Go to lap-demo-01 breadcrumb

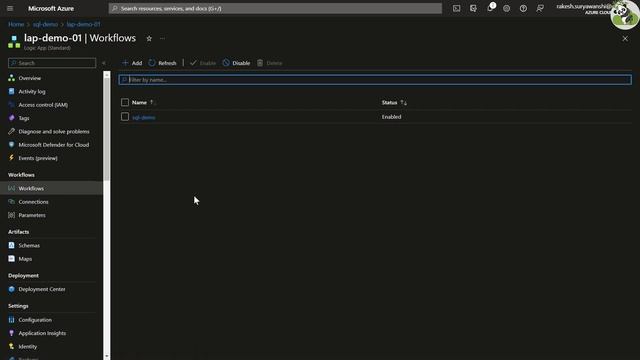coord(83,24)
